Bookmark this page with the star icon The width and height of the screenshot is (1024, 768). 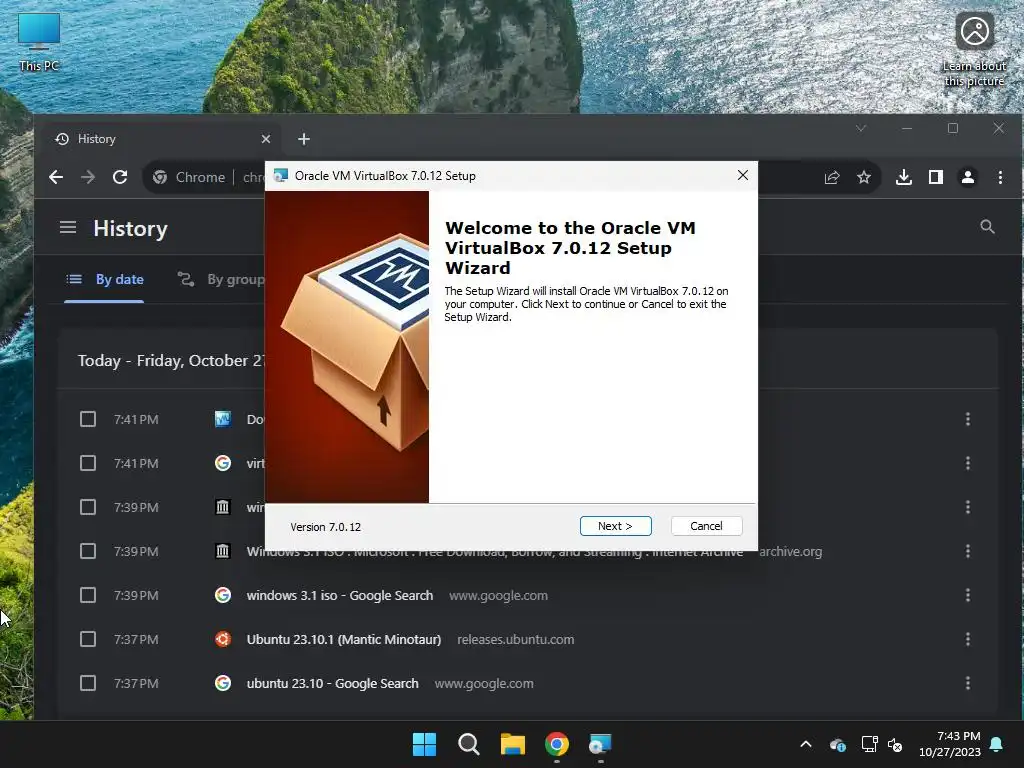tap(864, 177)
